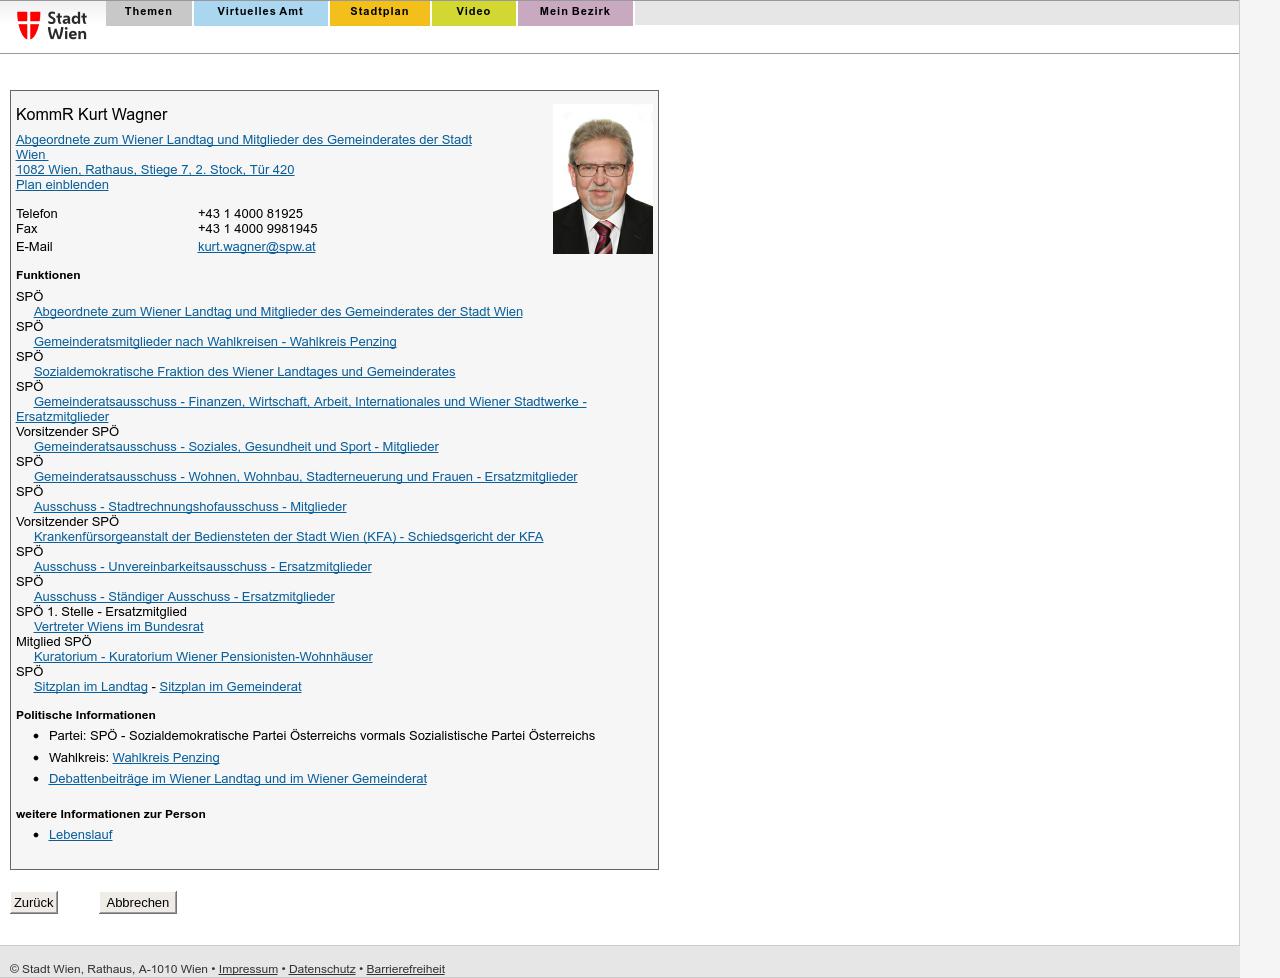Open the Lebenslauf link
Viewport: 1280px width, 978px height.
pos(80,835)
